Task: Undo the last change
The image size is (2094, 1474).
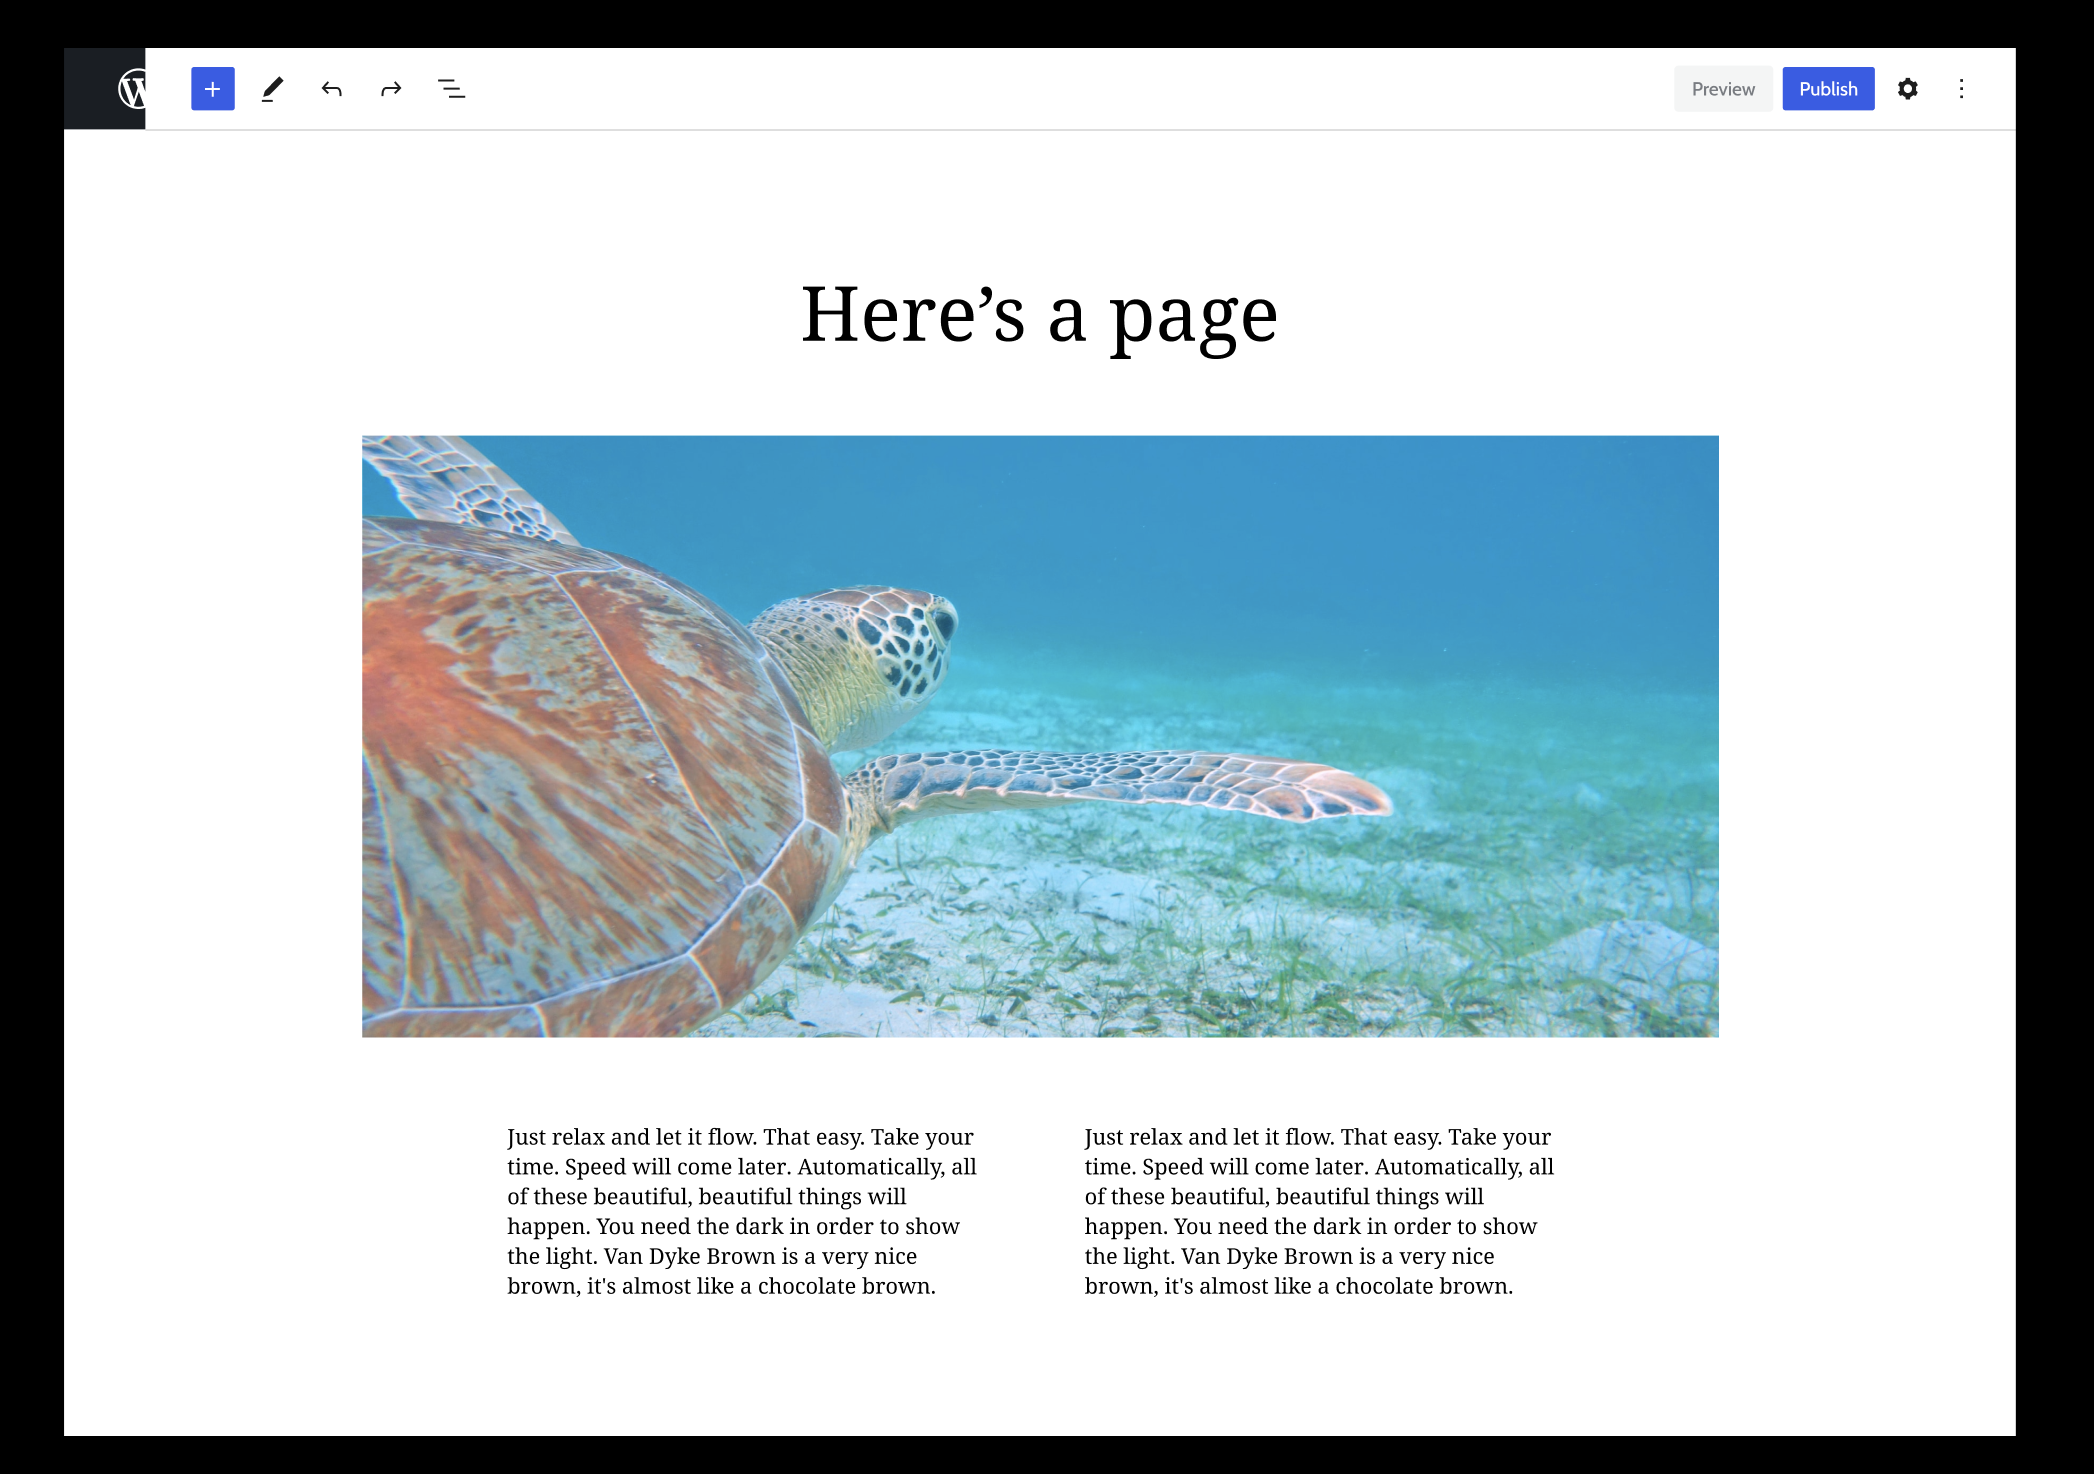Action: click(332, 89)
